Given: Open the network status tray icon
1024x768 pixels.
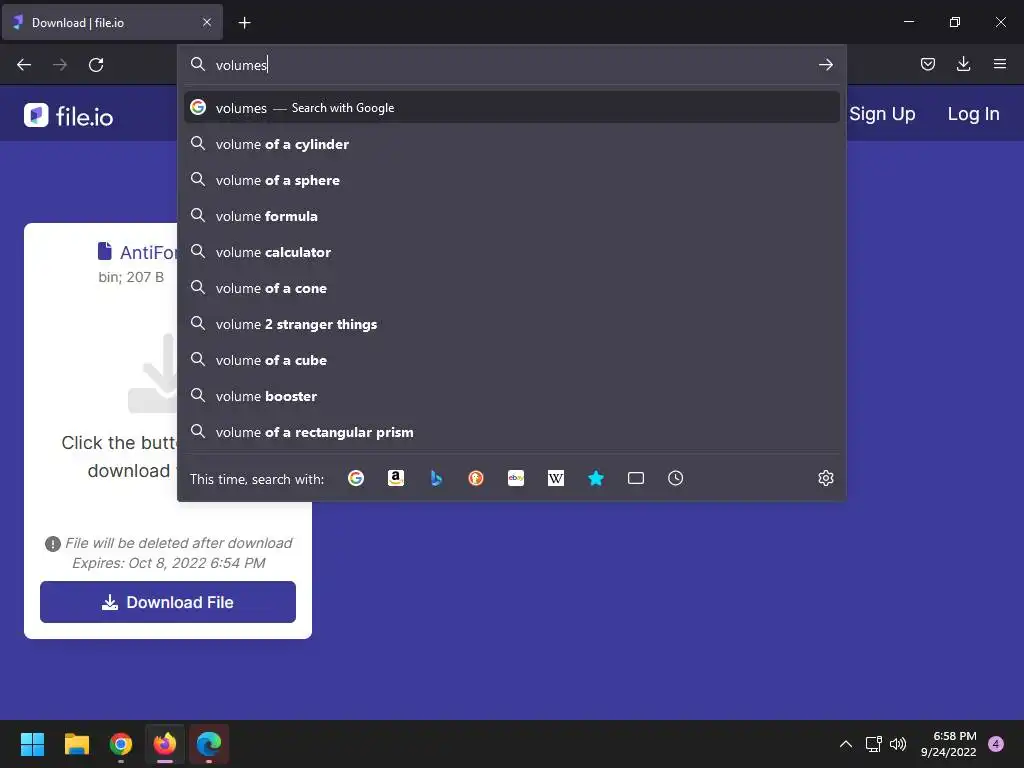Looking at the screenshot, I should click(x=873, y=744).
